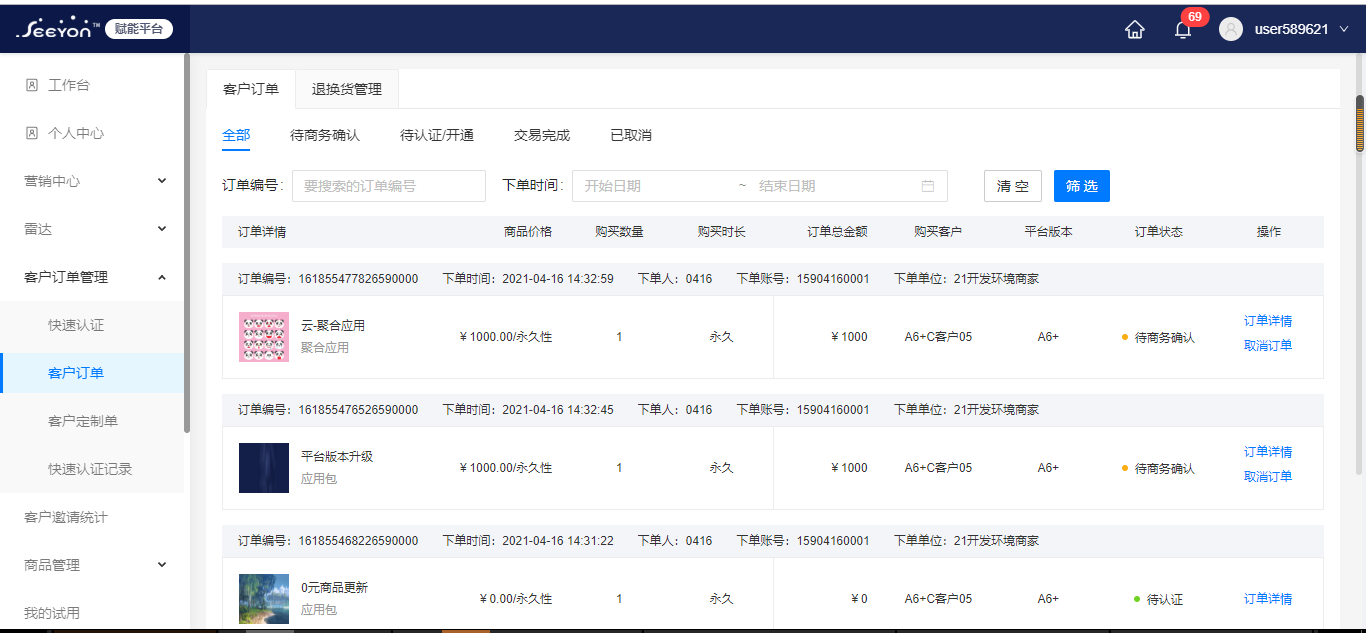The width and height of the screenshot is (1366, 633).
Task: Click order number 161855477826590000
Action: [x=358, y=279]
